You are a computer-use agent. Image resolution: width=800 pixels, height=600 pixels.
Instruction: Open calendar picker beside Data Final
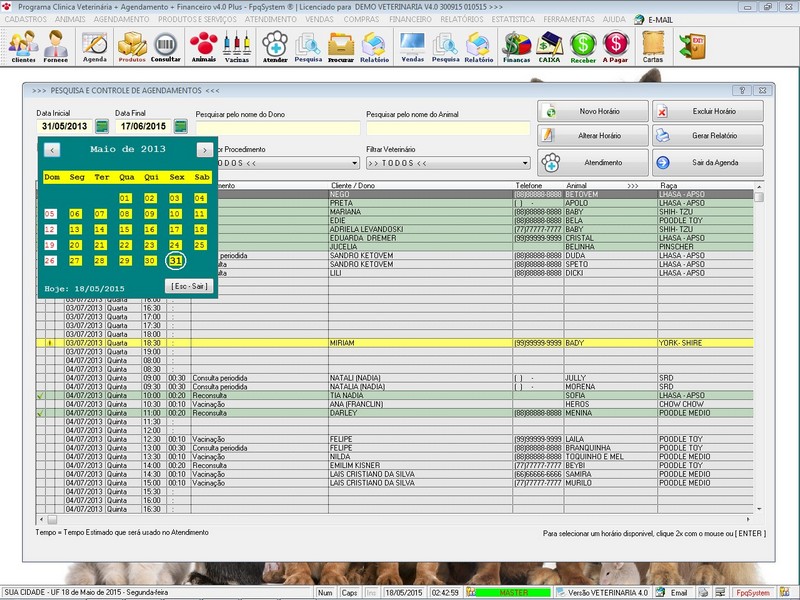click(181, 126)
